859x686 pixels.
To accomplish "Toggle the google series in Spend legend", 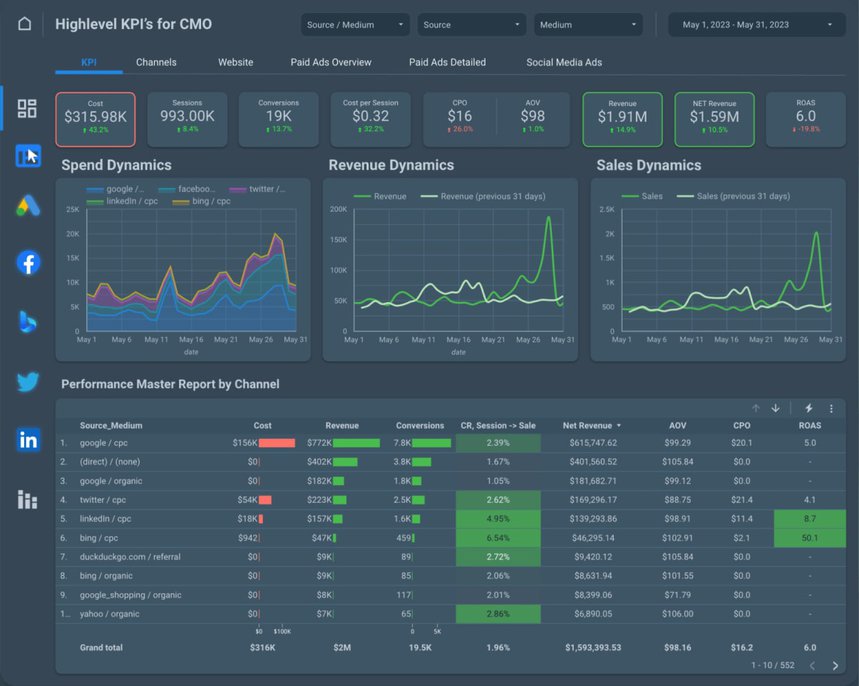I will 116,189.
